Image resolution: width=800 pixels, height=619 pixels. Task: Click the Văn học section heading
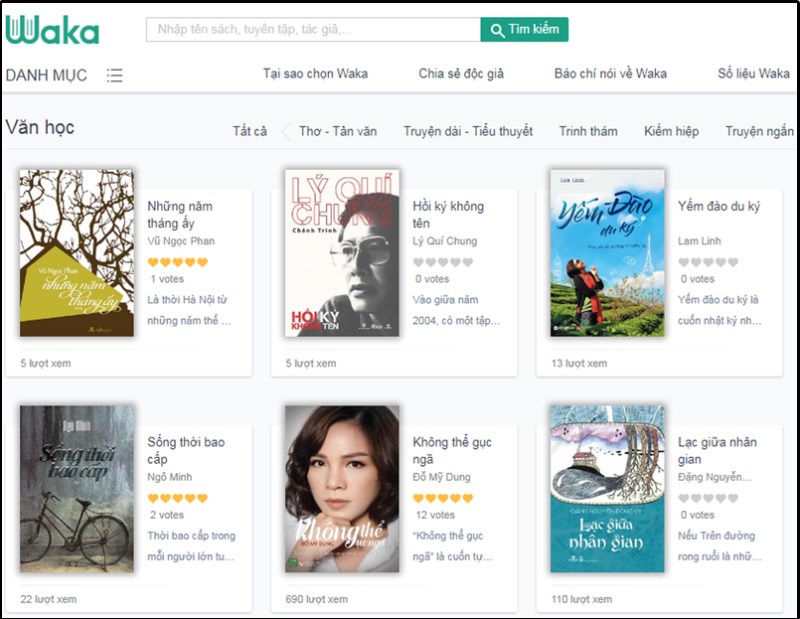coord(40,127)
